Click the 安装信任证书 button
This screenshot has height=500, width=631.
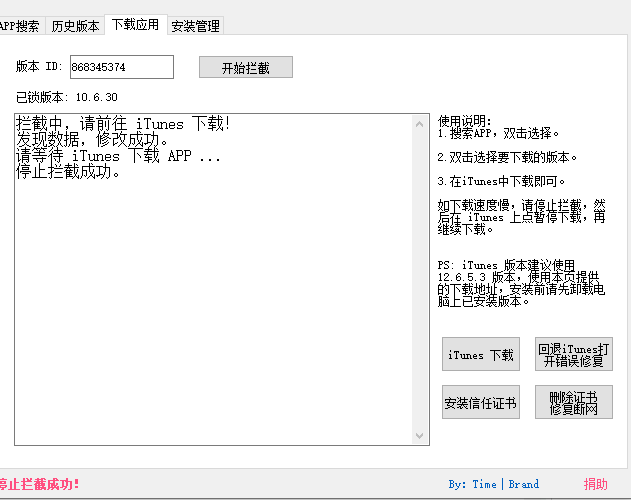[x=481, y=402]
